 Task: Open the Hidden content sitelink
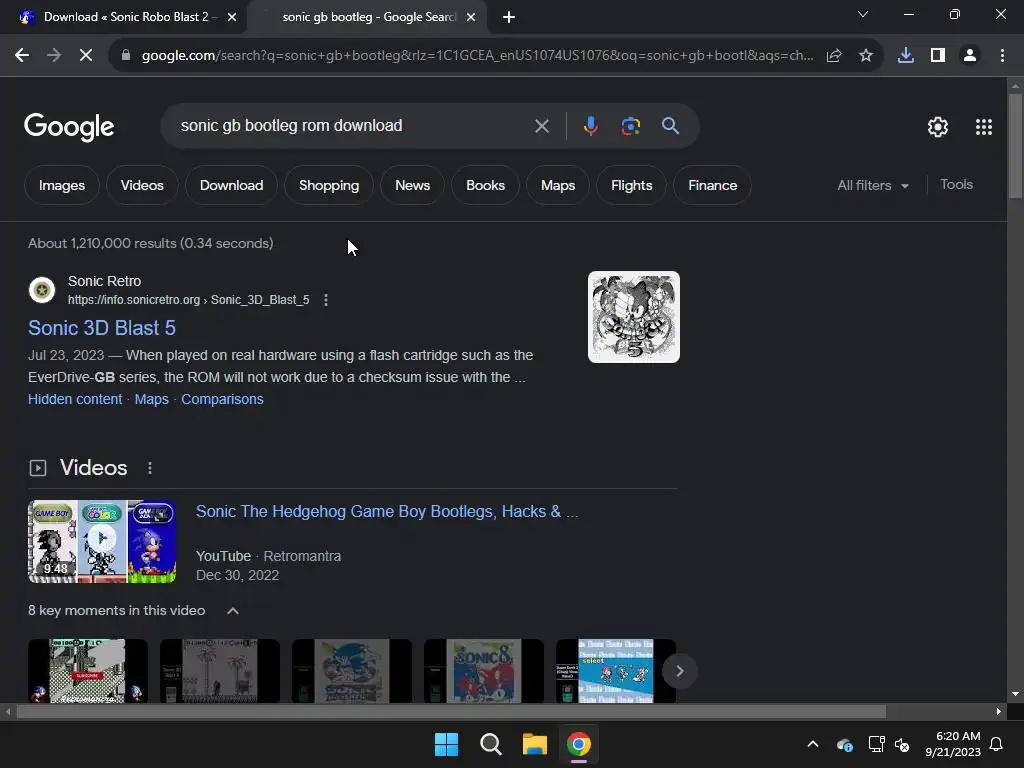tap(75, 399)
